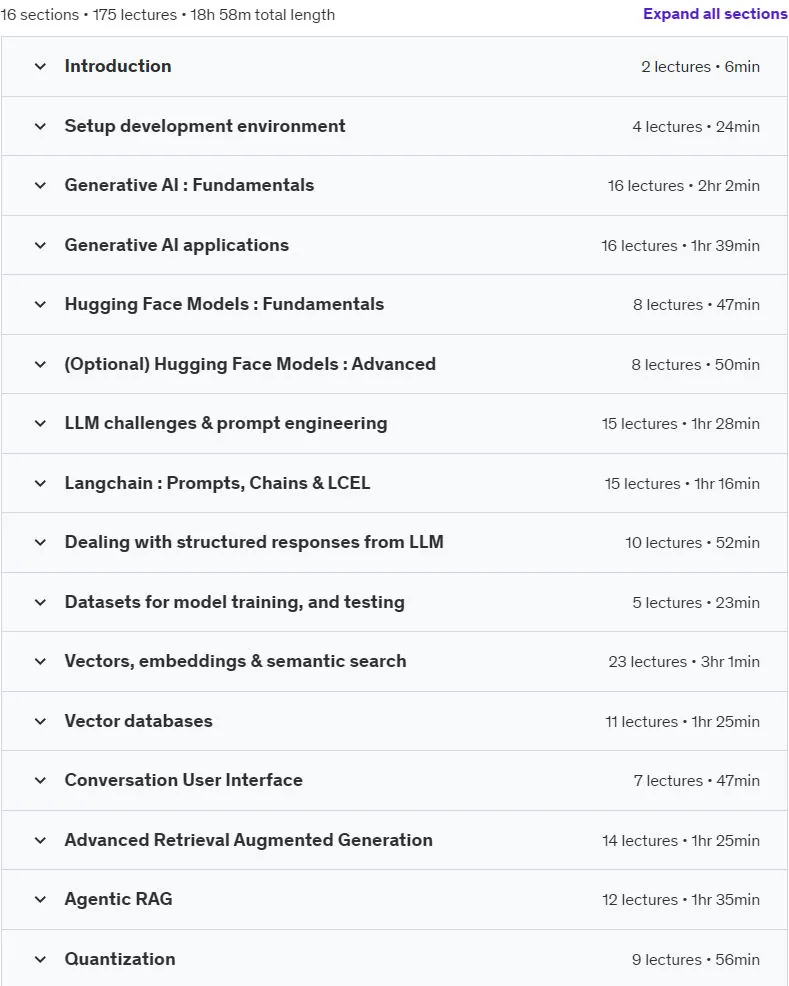This screenshot has width=789, height=986.
Task: Open LLM challenges & prompt engineering chevron
Action: [x=40, y=423]
